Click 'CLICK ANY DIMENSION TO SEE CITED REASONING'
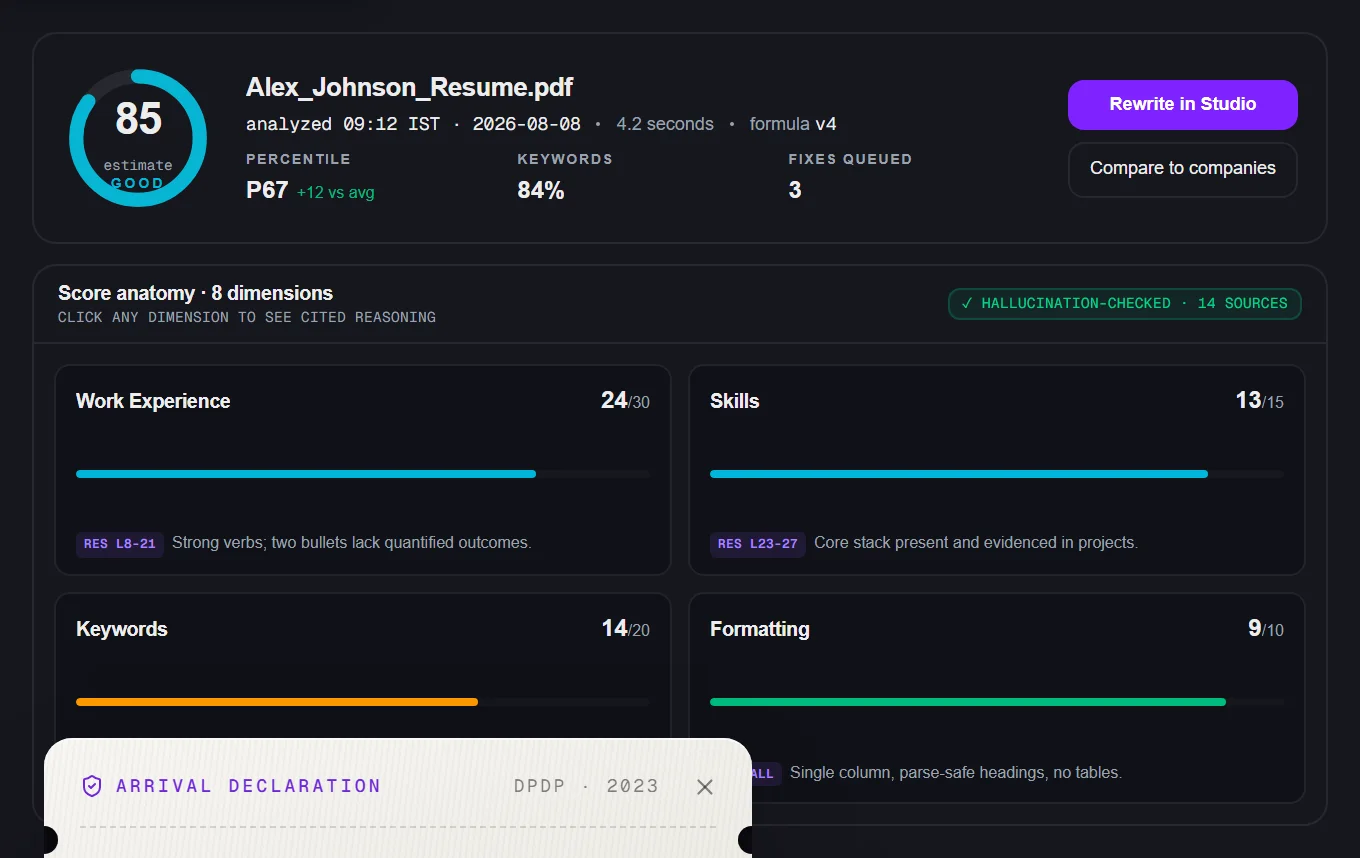The image size is (1360, 858). pos(247,317)
